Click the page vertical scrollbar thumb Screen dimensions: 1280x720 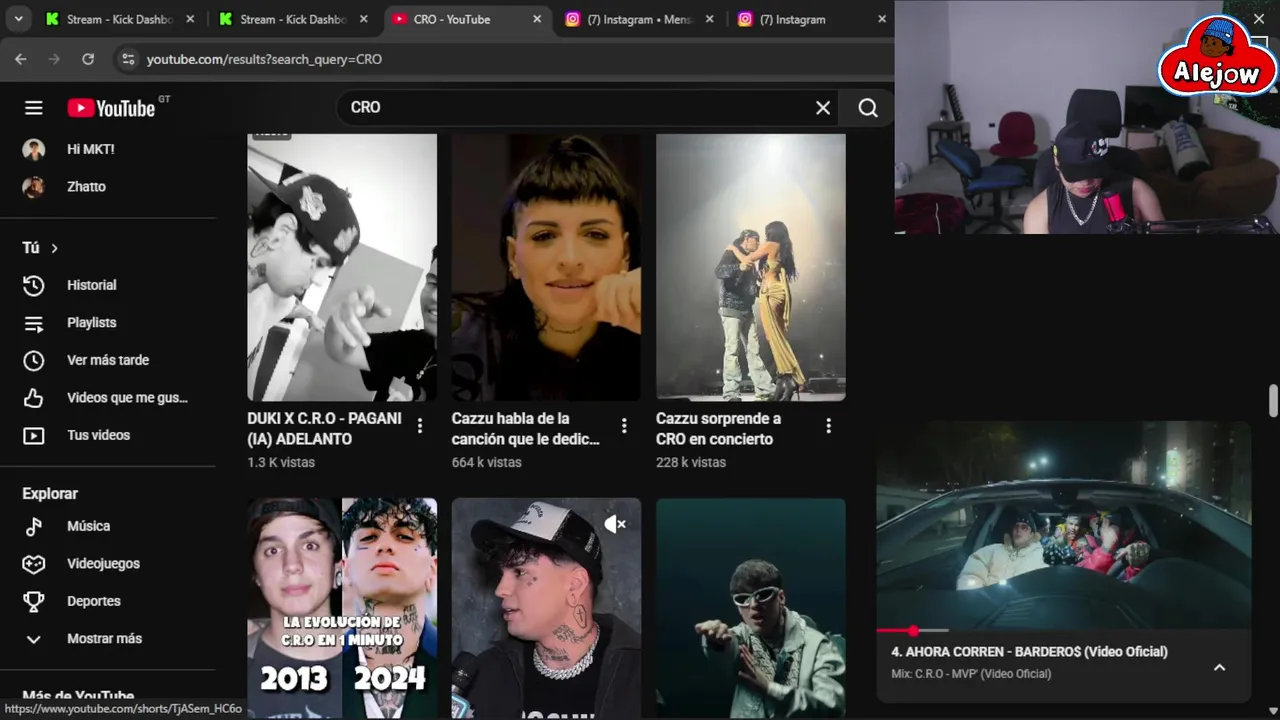[x=1273, y=400]
